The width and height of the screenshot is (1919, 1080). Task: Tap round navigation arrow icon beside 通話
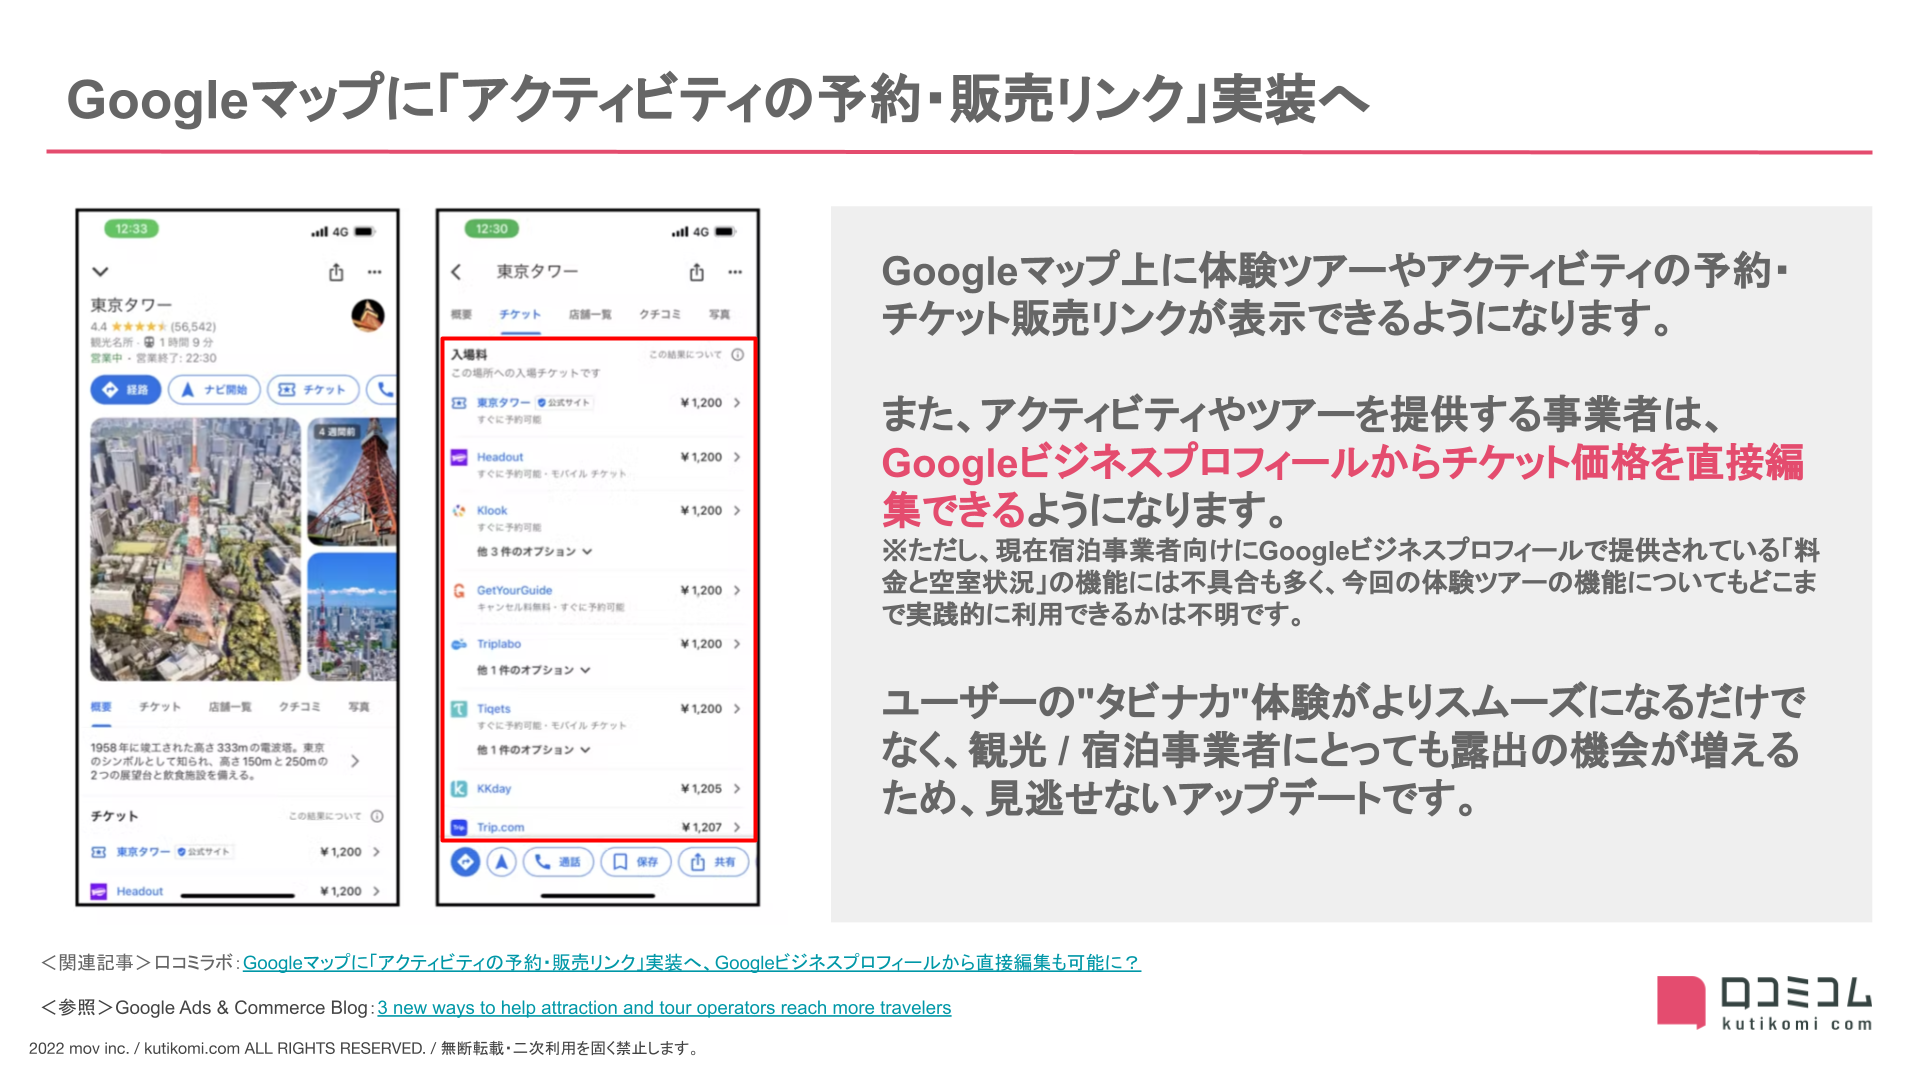point(502,861)
